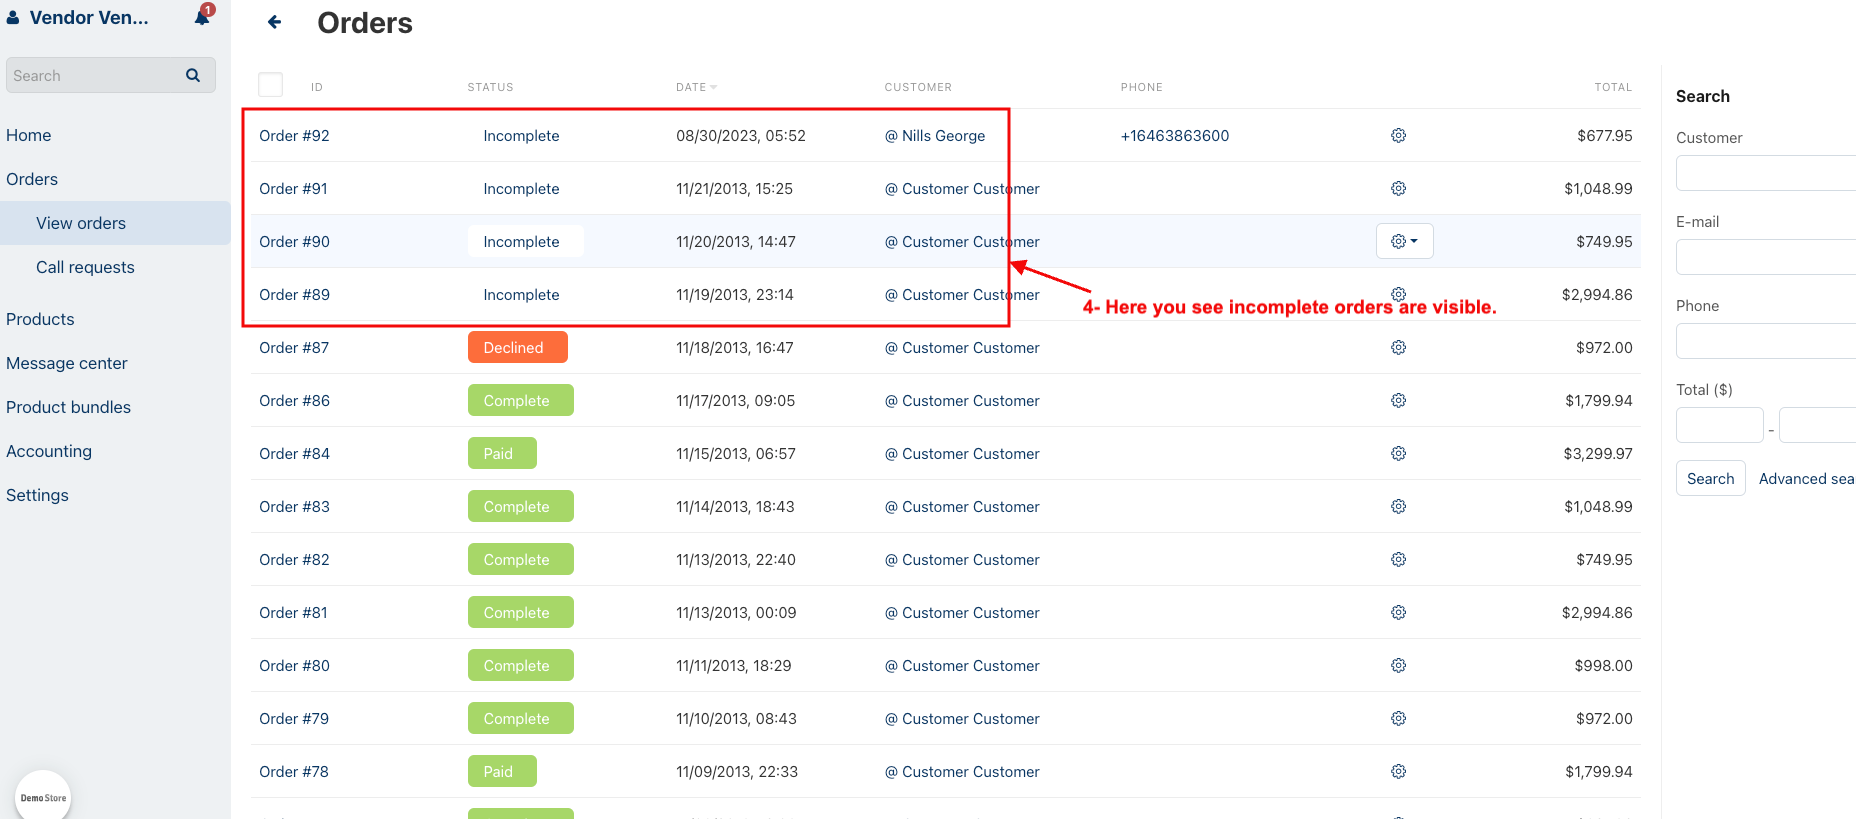Viewport: 1856px width, 819px height.
Task: Change Declined status of Order #87
Action: click(517, 347)
